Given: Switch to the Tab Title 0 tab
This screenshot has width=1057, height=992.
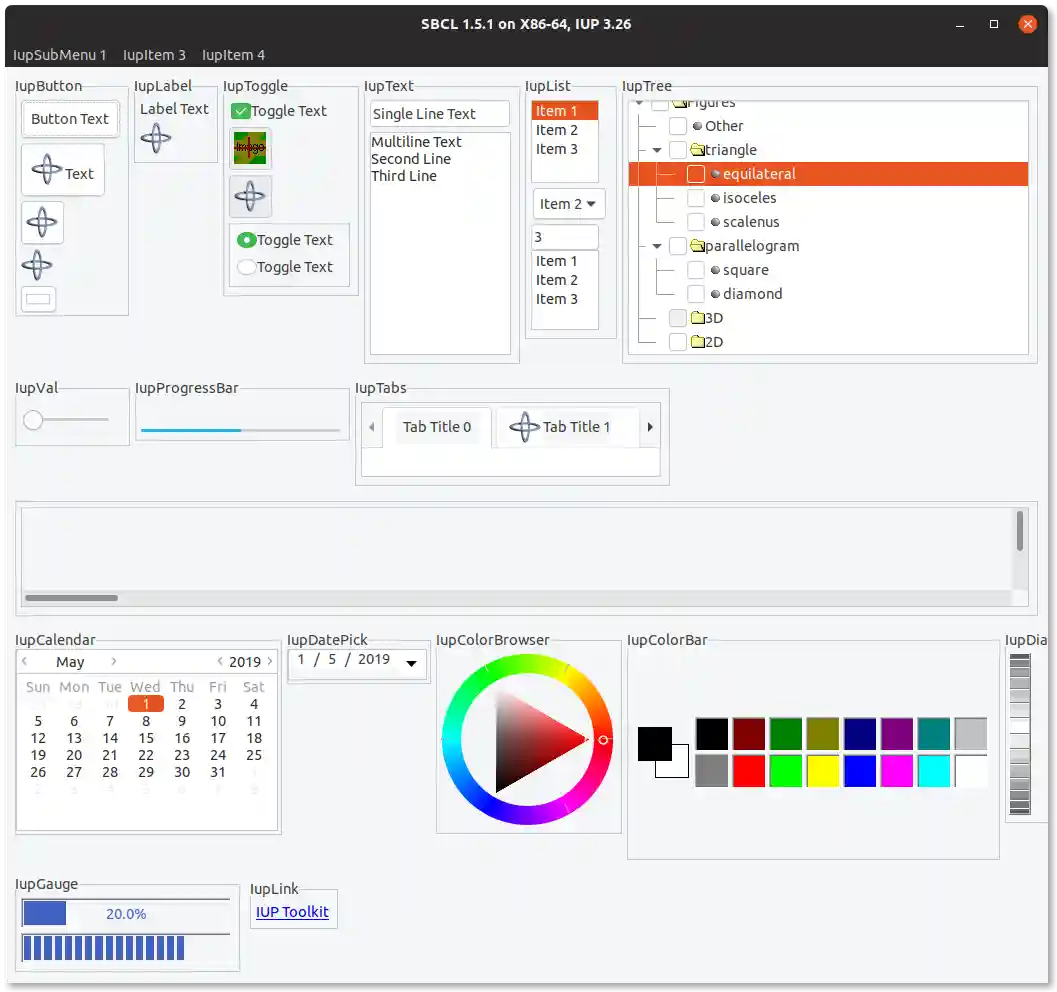Looking at the screenshot, I should coord(437,426).
